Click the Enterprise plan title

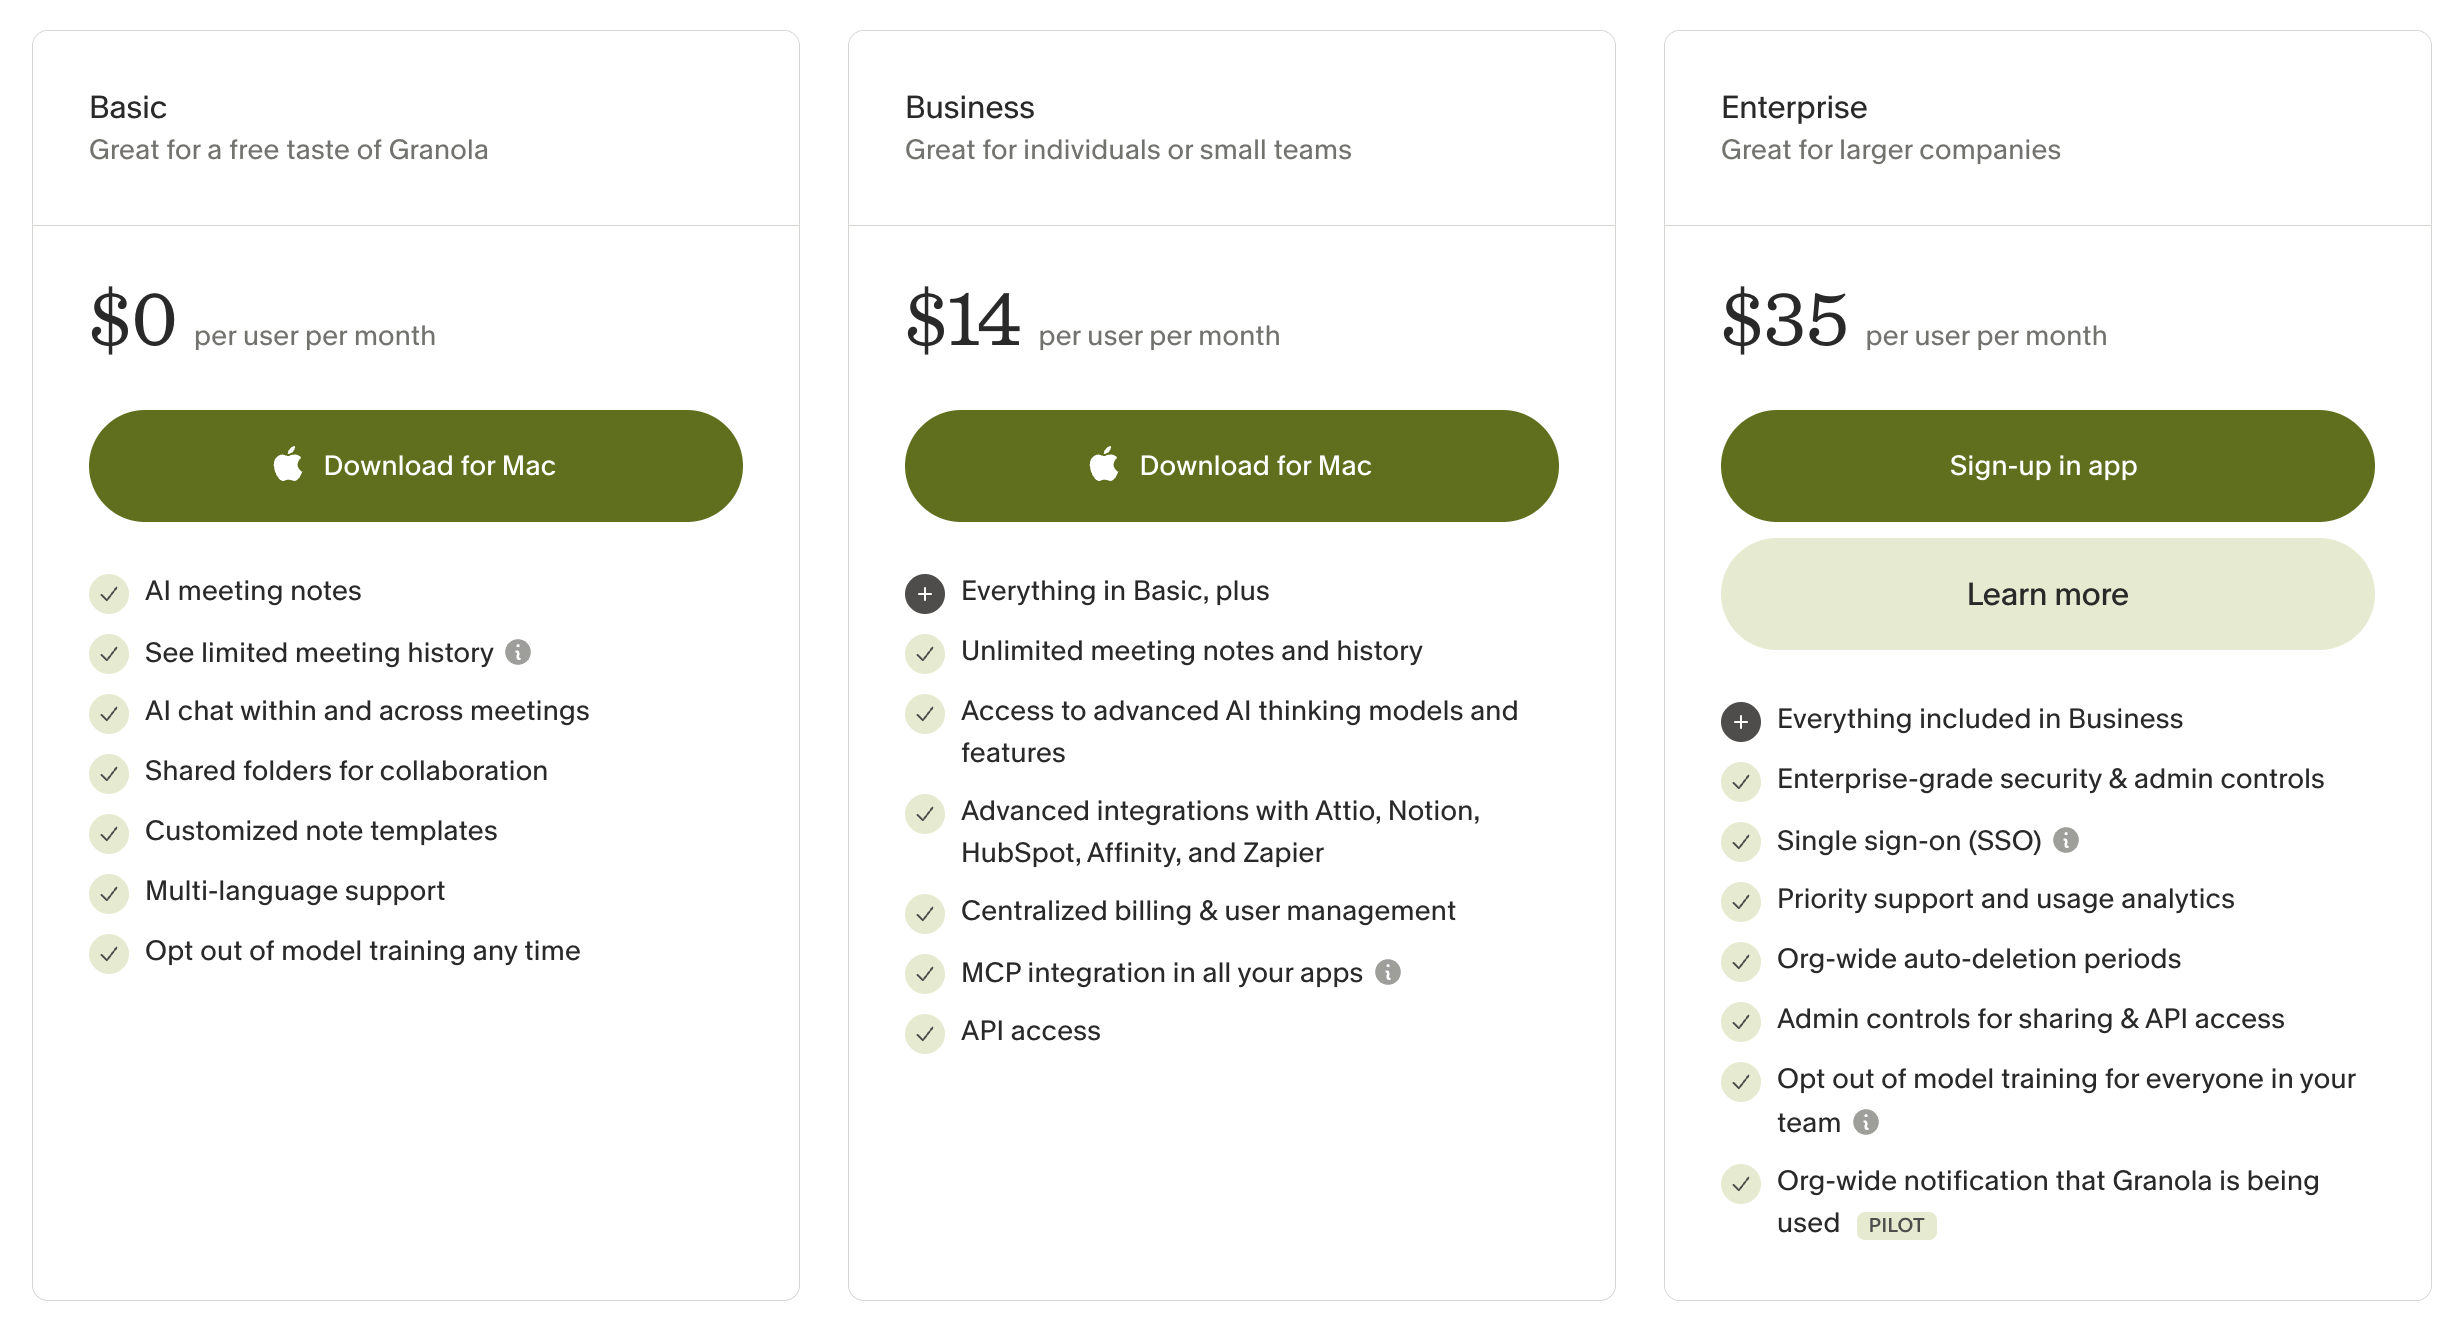1794,107
